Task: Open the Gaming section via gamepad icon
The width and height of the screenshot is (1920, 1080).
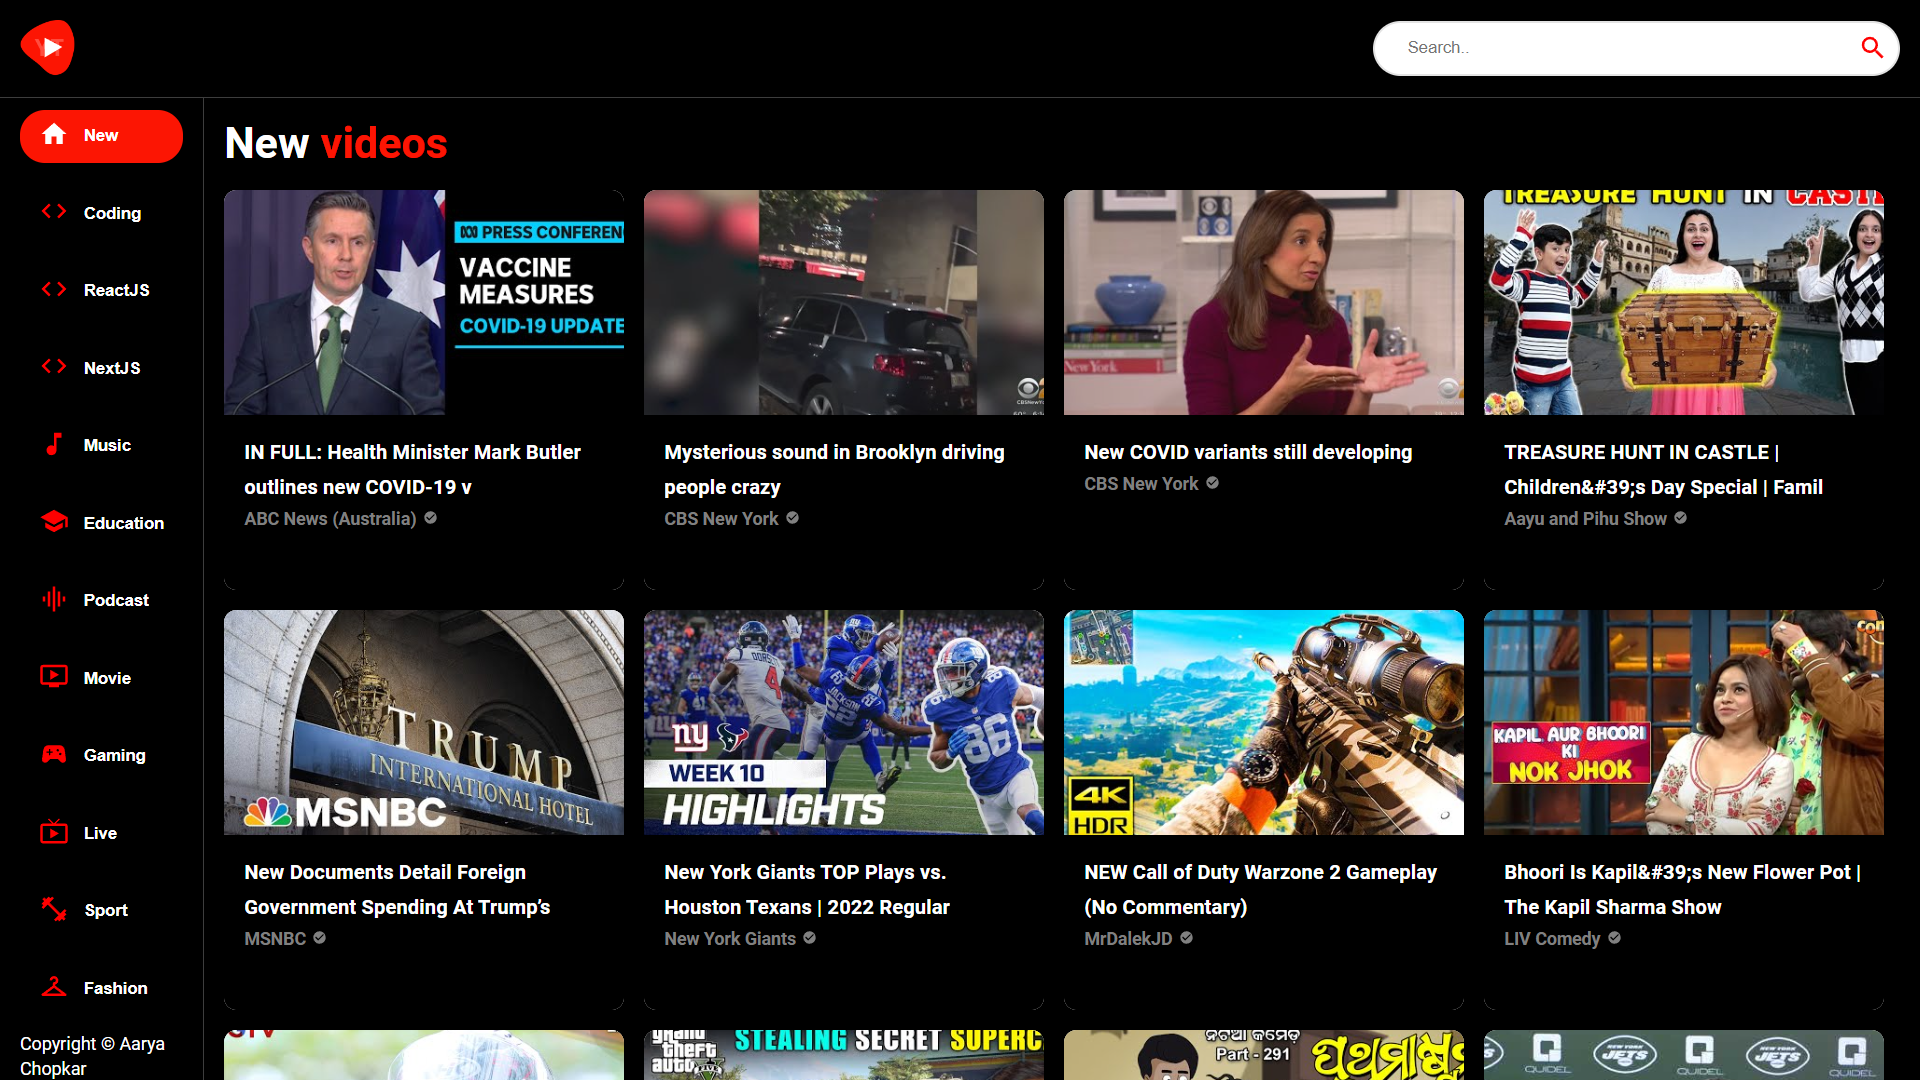Action: (53, 754)
